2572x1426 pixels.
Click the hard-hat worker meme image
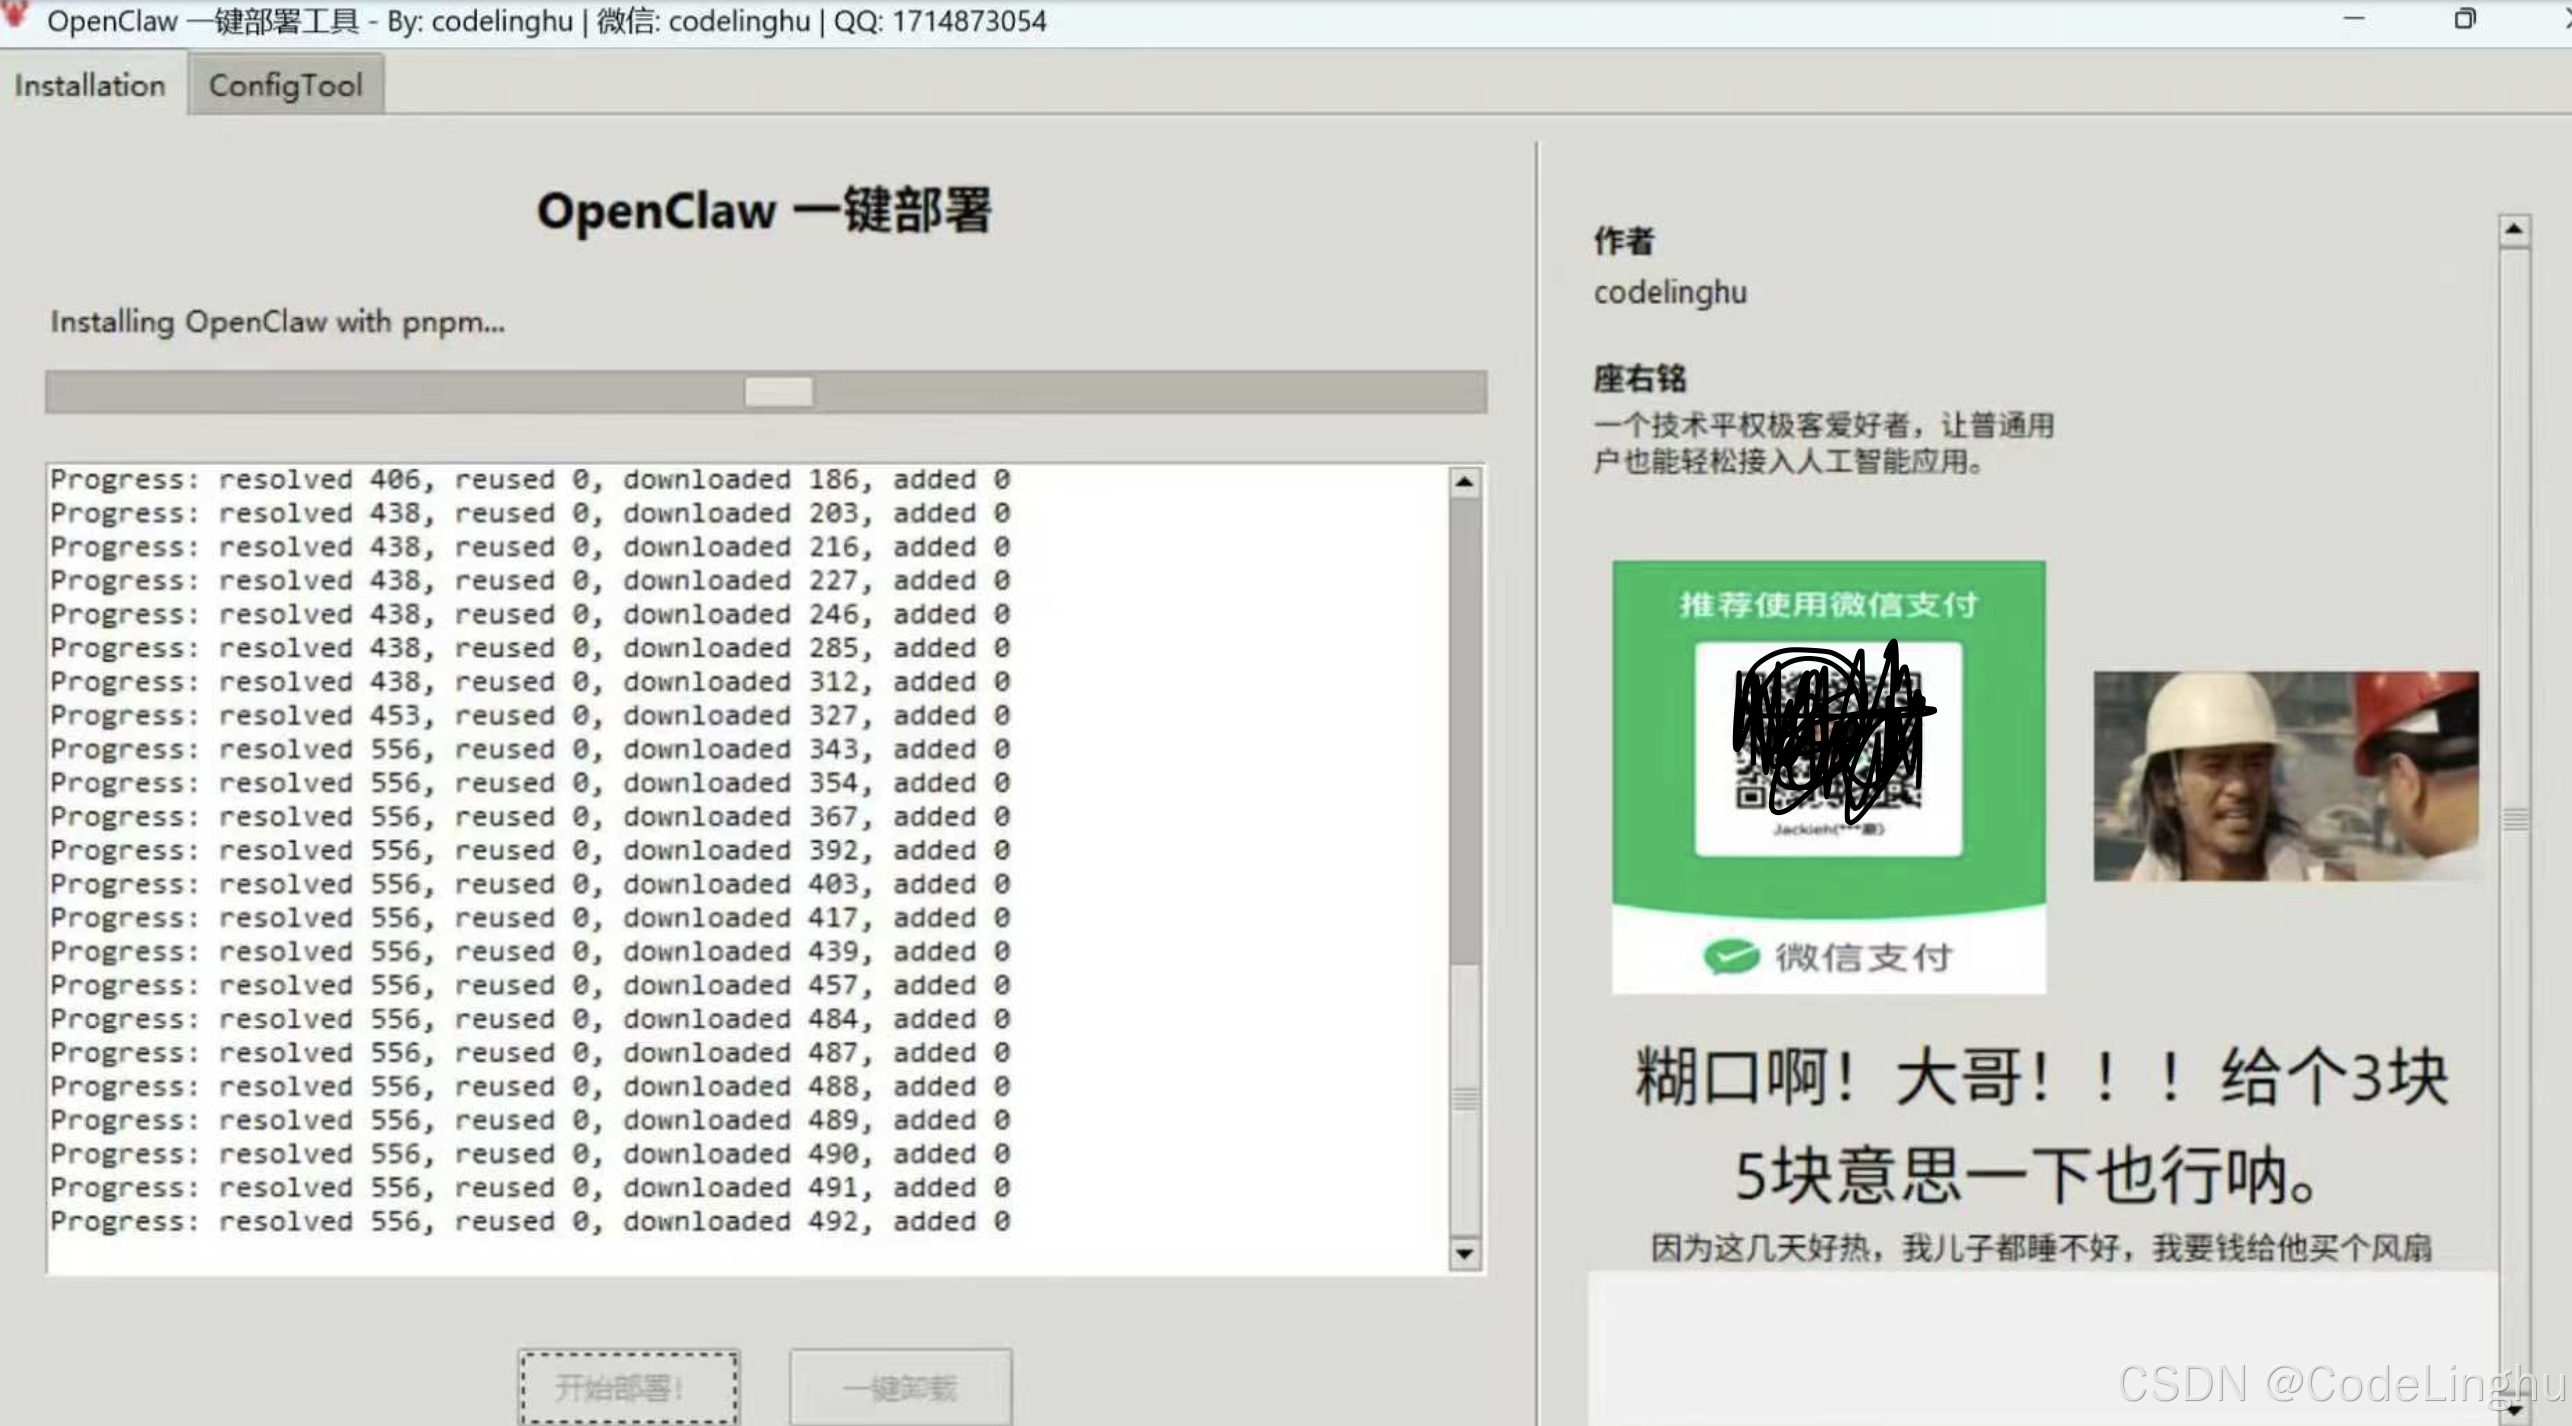[x=2286, y=776]
